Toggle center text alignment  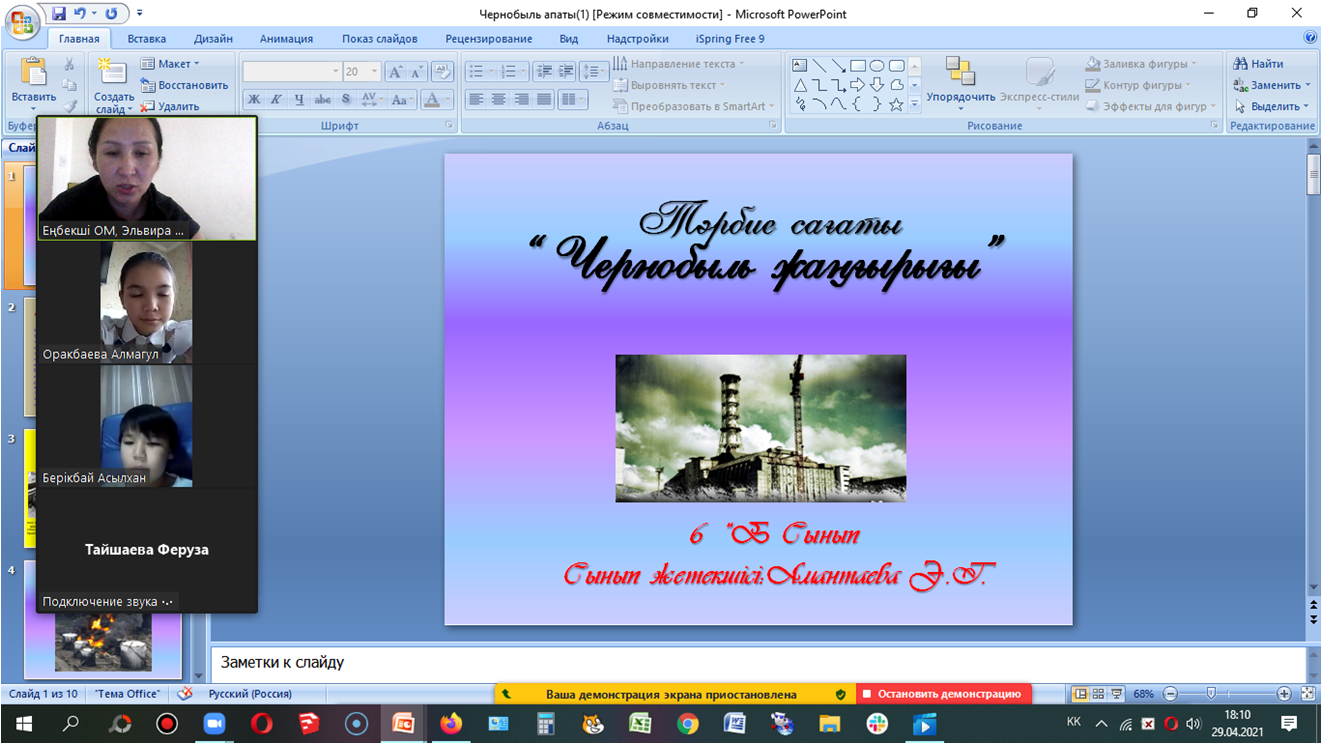click(x=498, y=99)
